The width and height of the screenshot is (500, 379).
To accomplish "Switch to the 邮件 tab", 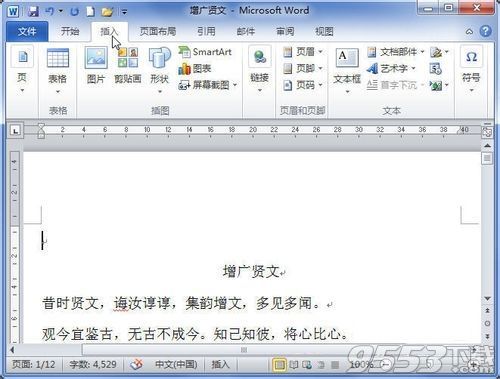I will (x=246, y=32).
